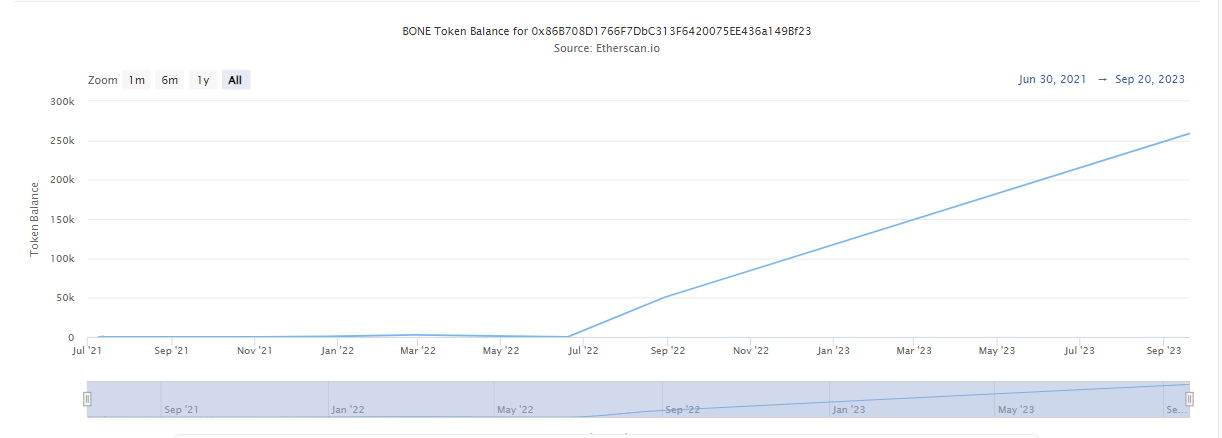Click the navigator near May '23 label
The image size is (1222, 438).
[x=1014, y=409]
